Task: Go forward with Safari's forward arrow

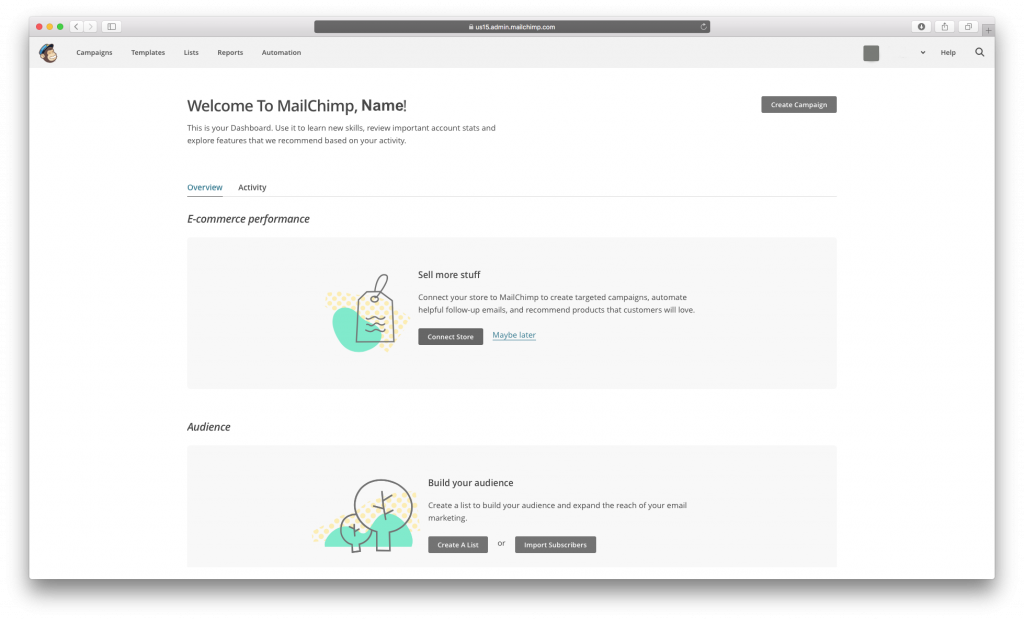Action: (x=91, y=27)
